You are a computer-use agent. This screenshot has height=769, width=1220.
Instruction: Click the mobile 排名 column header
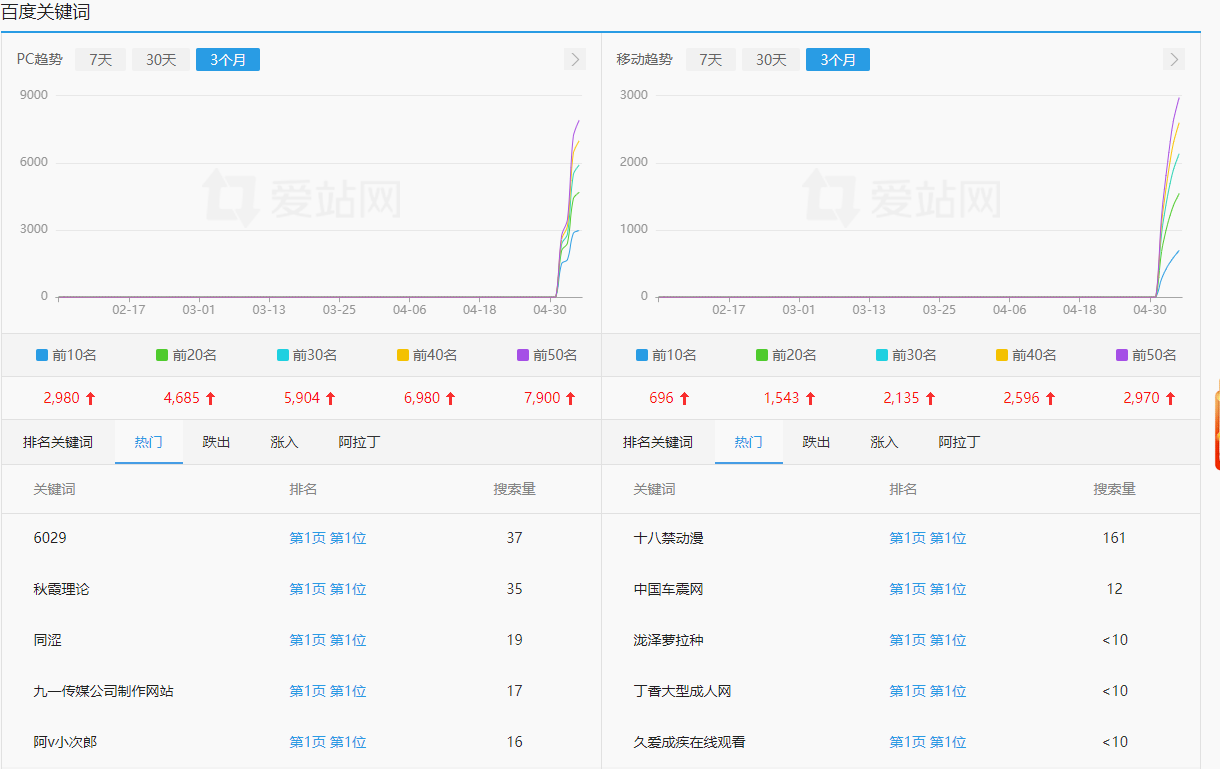point(903,489)
